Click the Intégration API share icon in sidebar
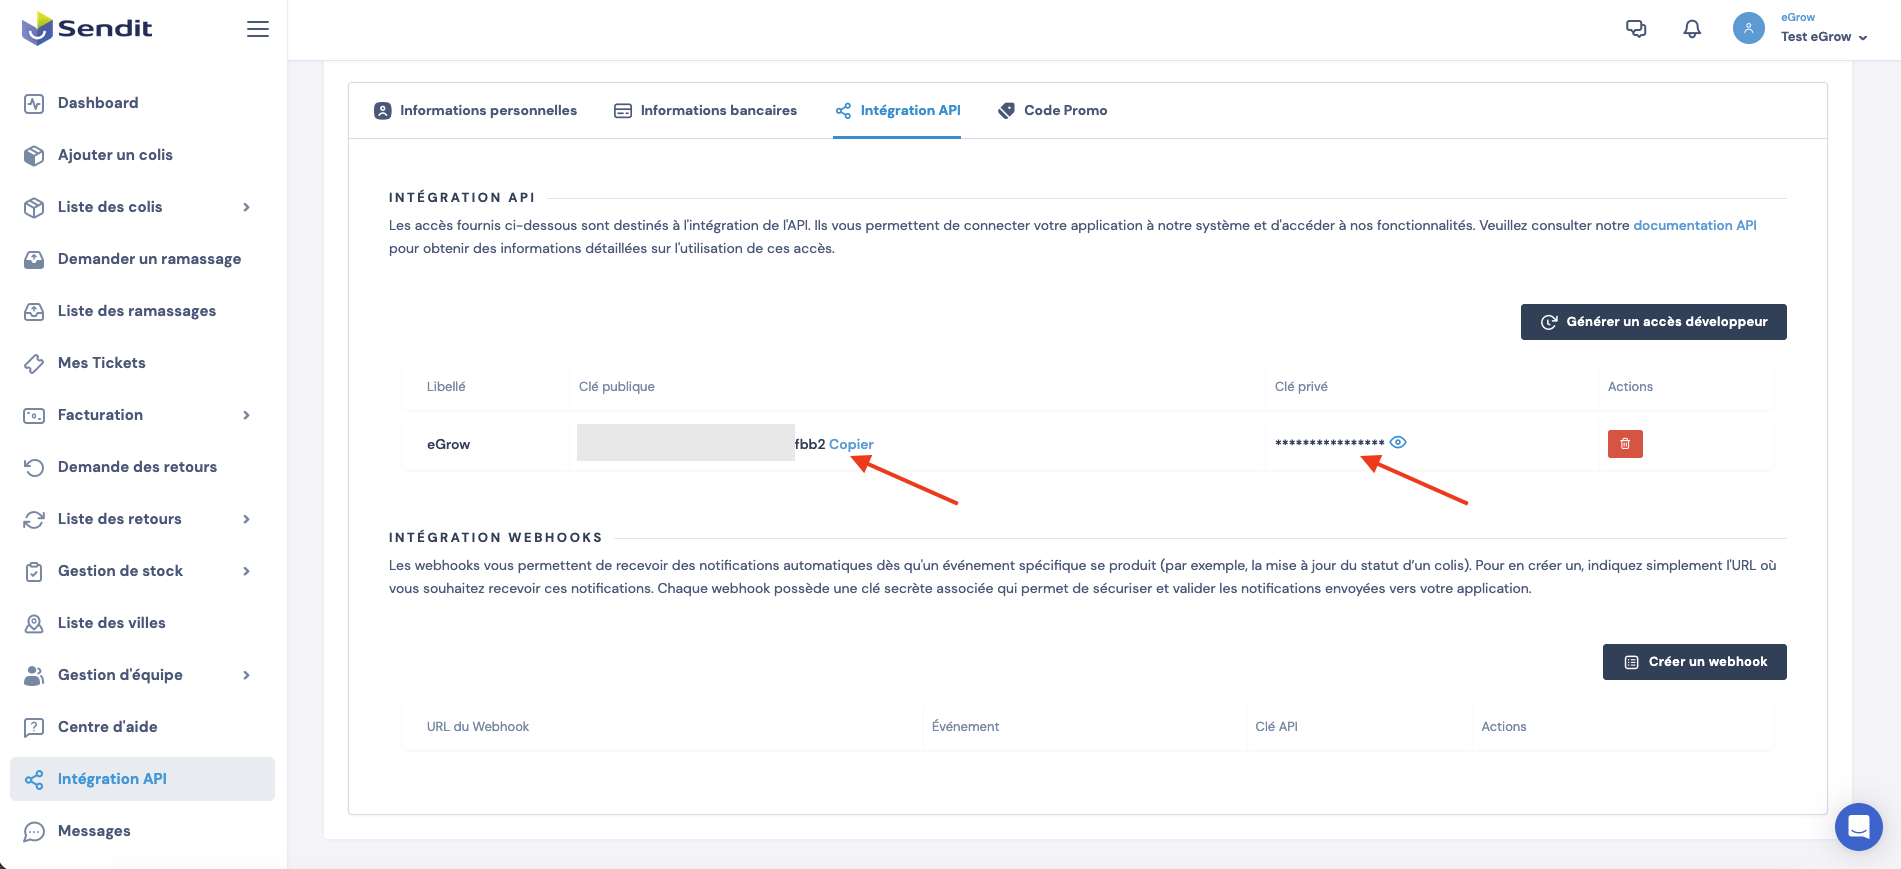Viewport: 1901px width, 869px height. coord(34,779)
